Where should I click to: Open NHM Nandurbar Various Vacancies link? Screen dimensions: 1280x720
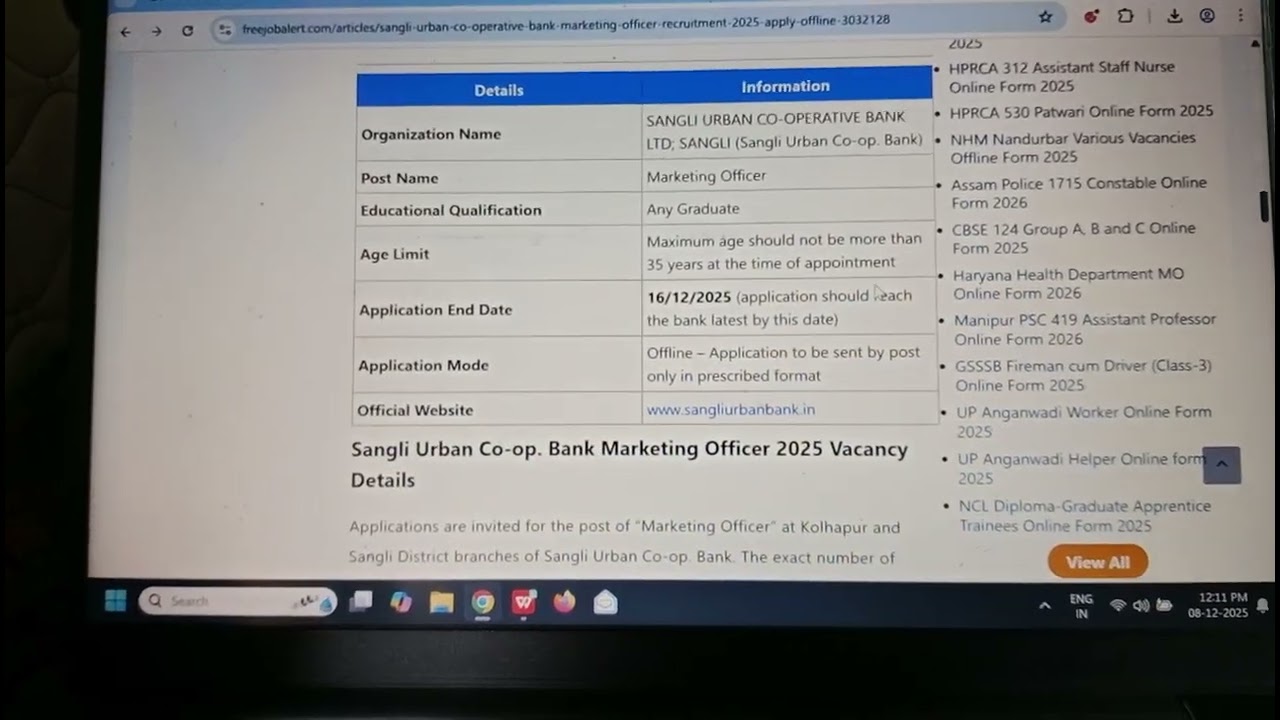pyautogui.click(x=1072, y=147)
